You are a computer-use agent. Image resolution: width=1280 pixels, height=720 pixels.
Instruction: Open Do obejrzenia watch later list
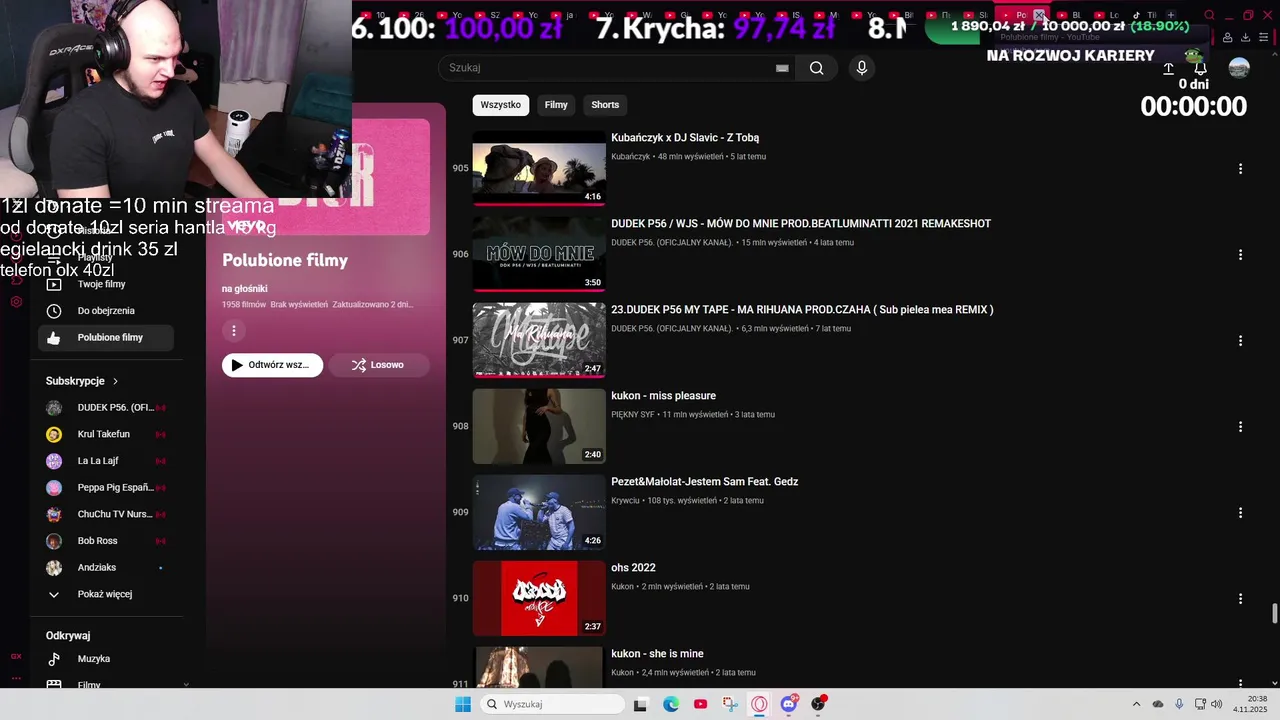tap(105, 311)
